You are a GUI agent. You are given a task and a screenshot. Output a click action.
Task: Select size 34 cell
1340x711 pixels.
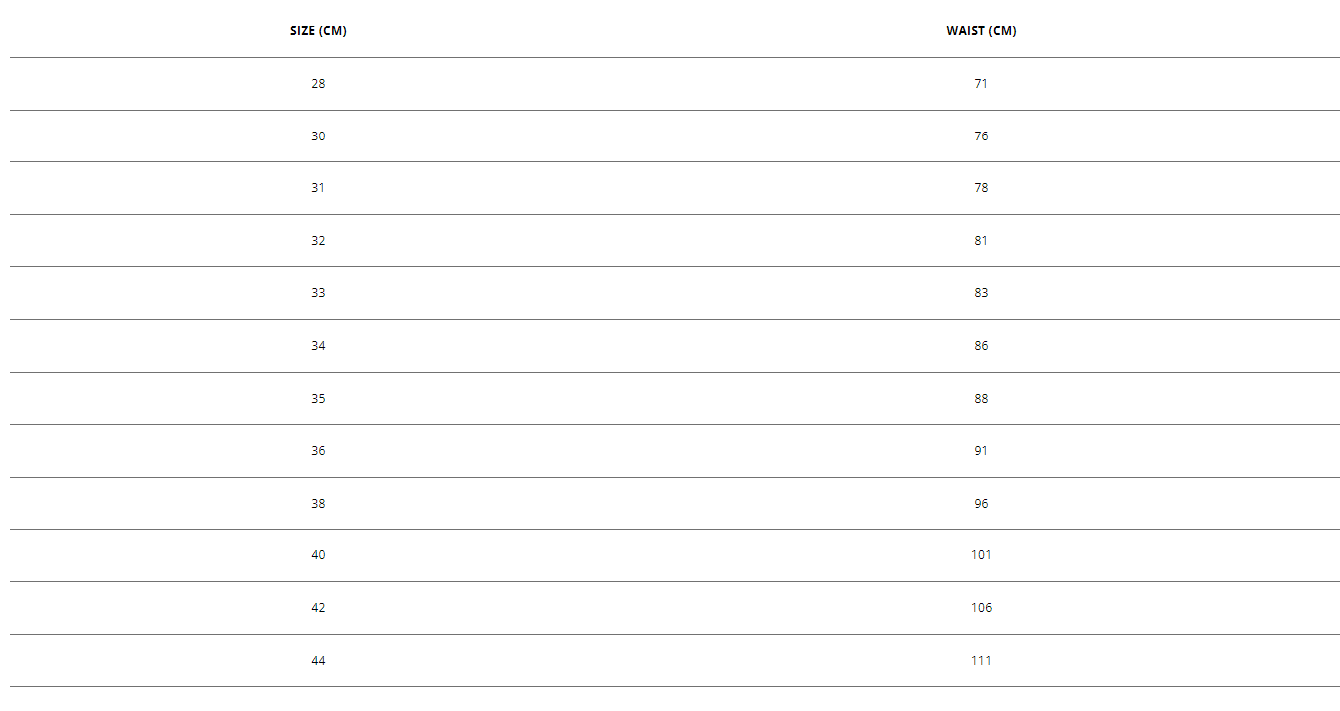(x=318, y=346)
